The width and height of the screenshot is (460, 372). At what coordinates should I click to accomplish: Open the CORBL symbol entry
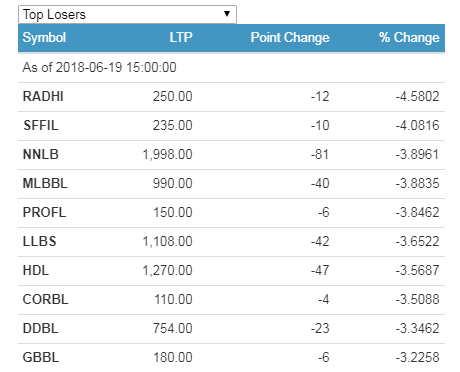pos(45,299)
